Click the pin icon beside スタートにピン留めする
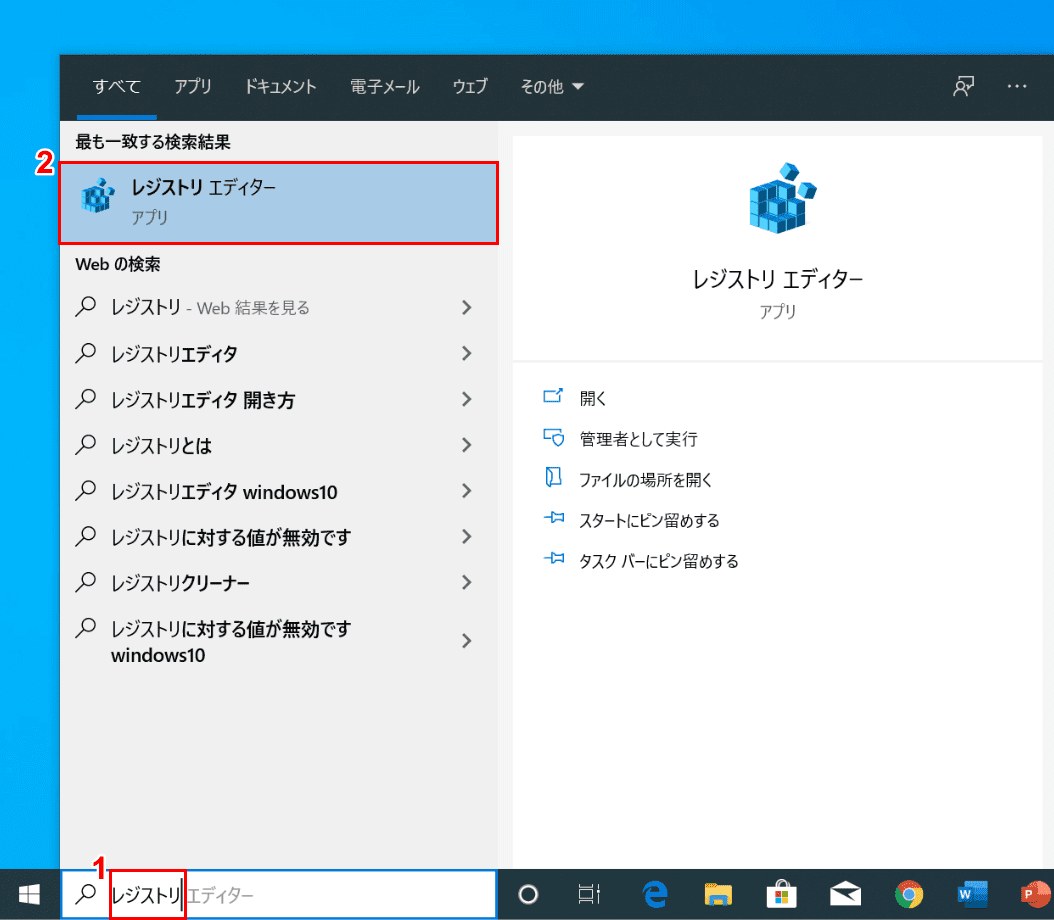 click(x=553, y=517)
